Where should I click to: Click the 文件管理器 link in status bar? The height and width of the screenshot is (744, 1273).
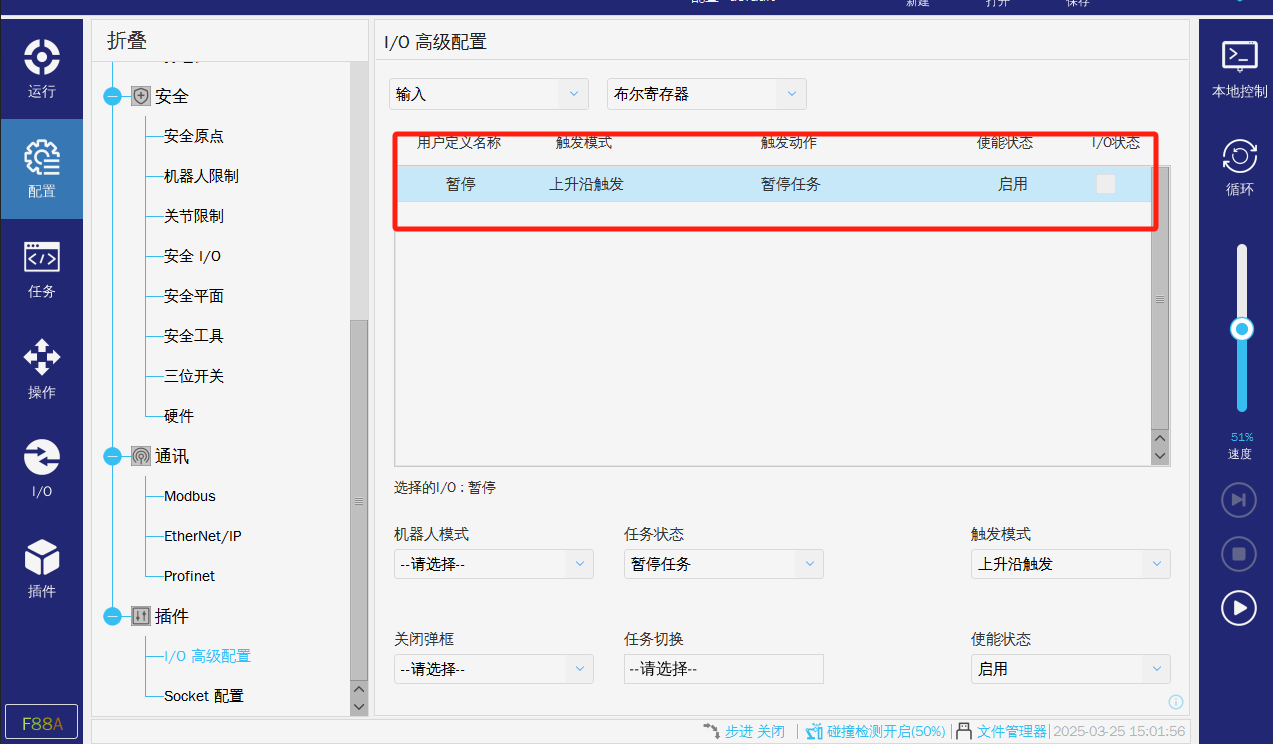1010,731
